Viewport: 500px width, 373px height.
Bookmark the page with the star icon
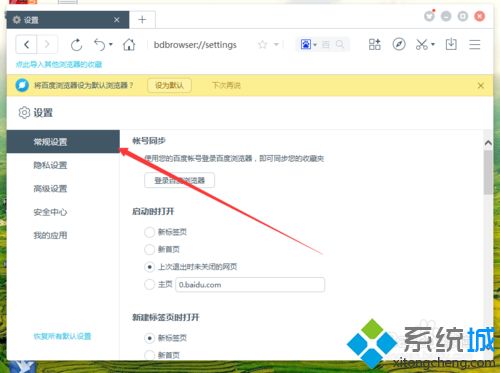point(263,44)
